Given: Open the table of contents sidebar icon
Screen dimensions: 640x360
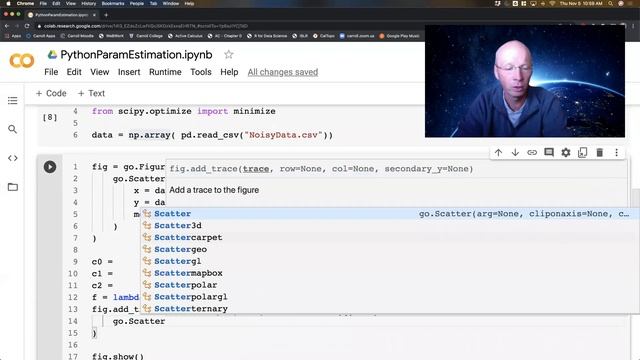Looking at the screenshot, I should point(13,100).
